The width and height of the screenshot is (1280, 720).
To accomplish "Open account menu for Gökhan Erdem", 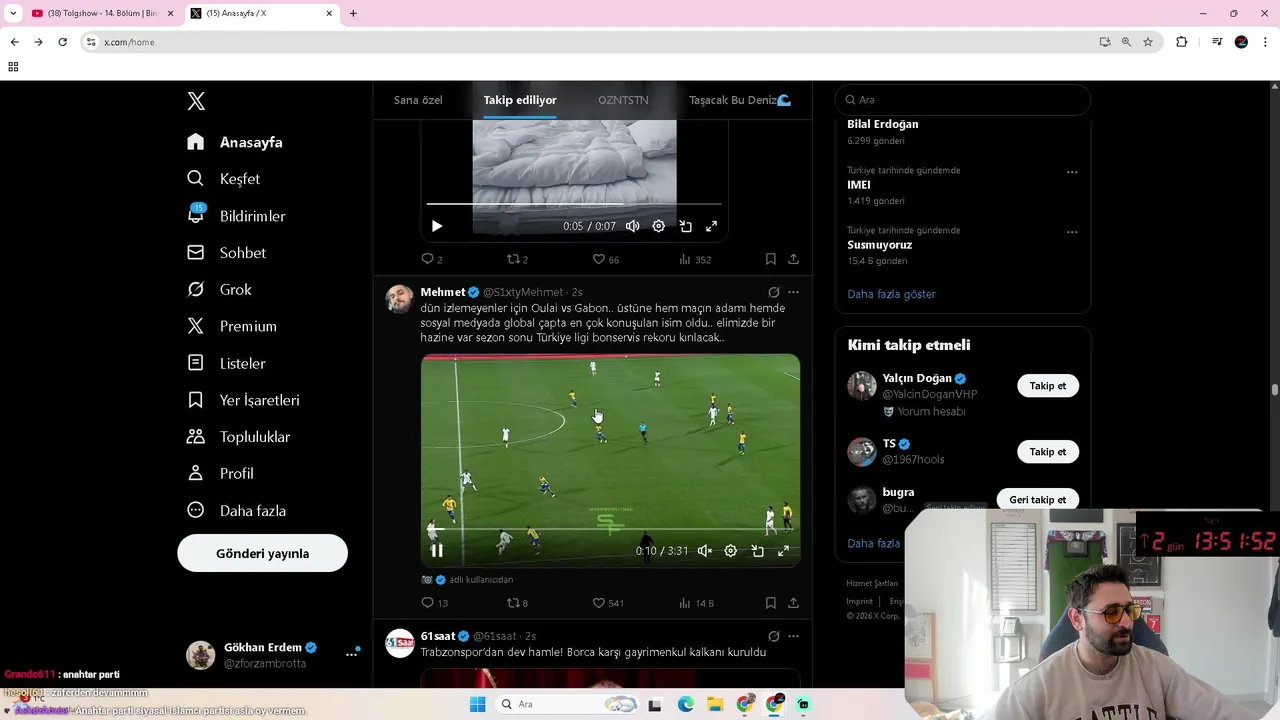I will (x=272, y=655).
